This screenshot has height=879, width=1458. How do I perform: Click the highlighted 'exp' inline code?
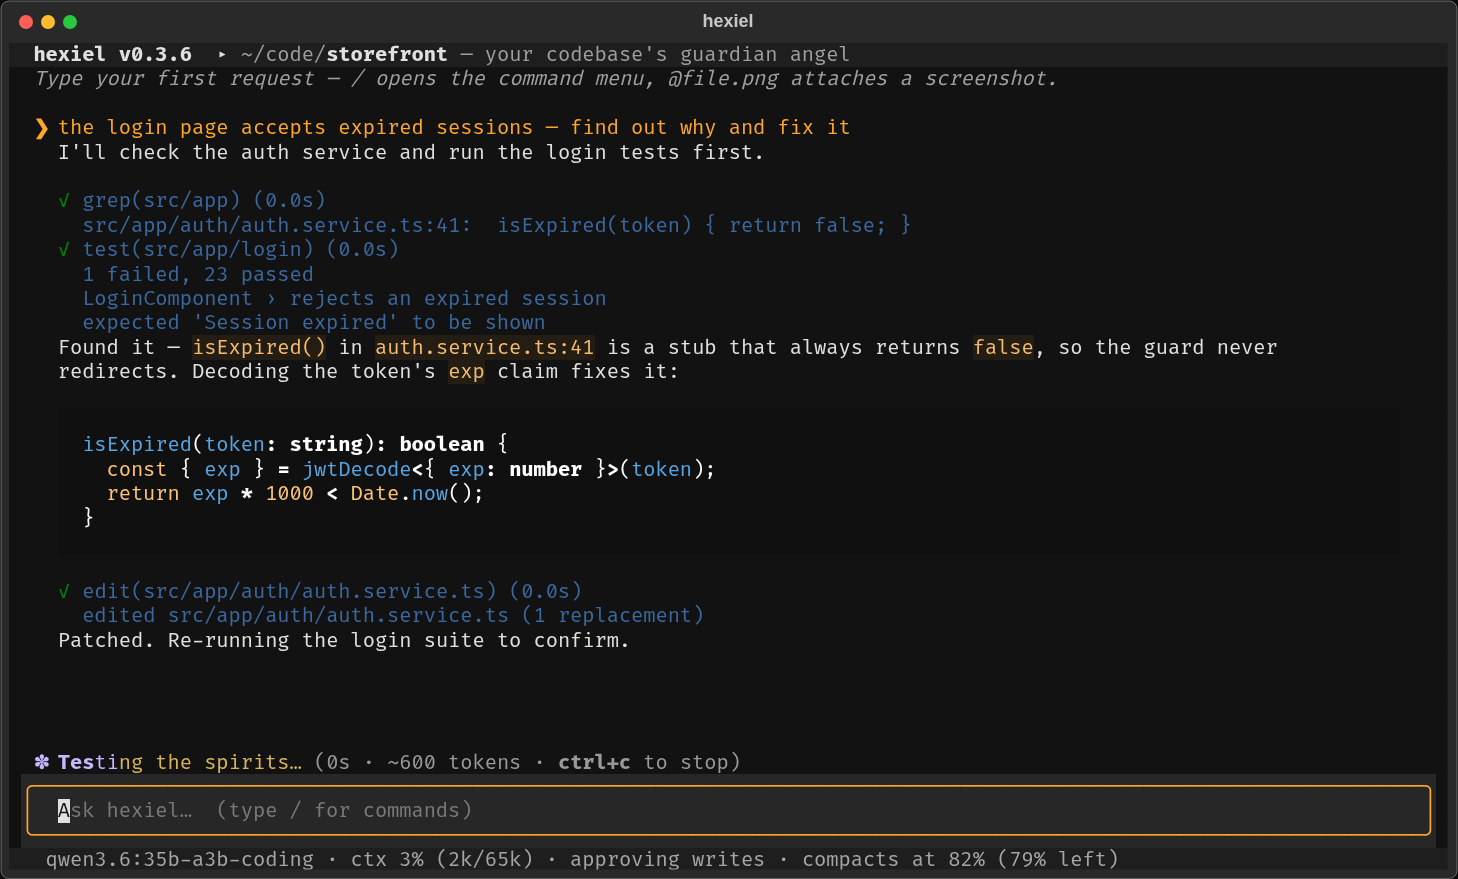pyautogui.click(x=466, y=372)
